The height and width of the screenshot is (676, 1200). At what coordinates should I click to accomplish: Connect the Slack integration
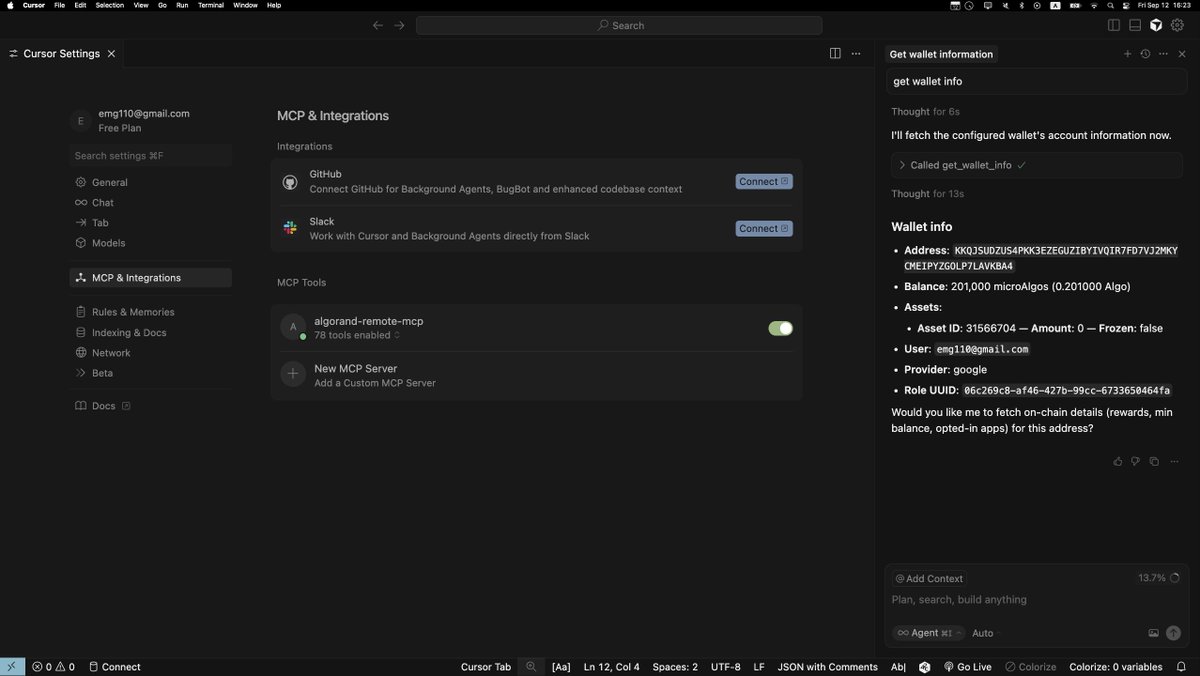[x=764, y=228]
